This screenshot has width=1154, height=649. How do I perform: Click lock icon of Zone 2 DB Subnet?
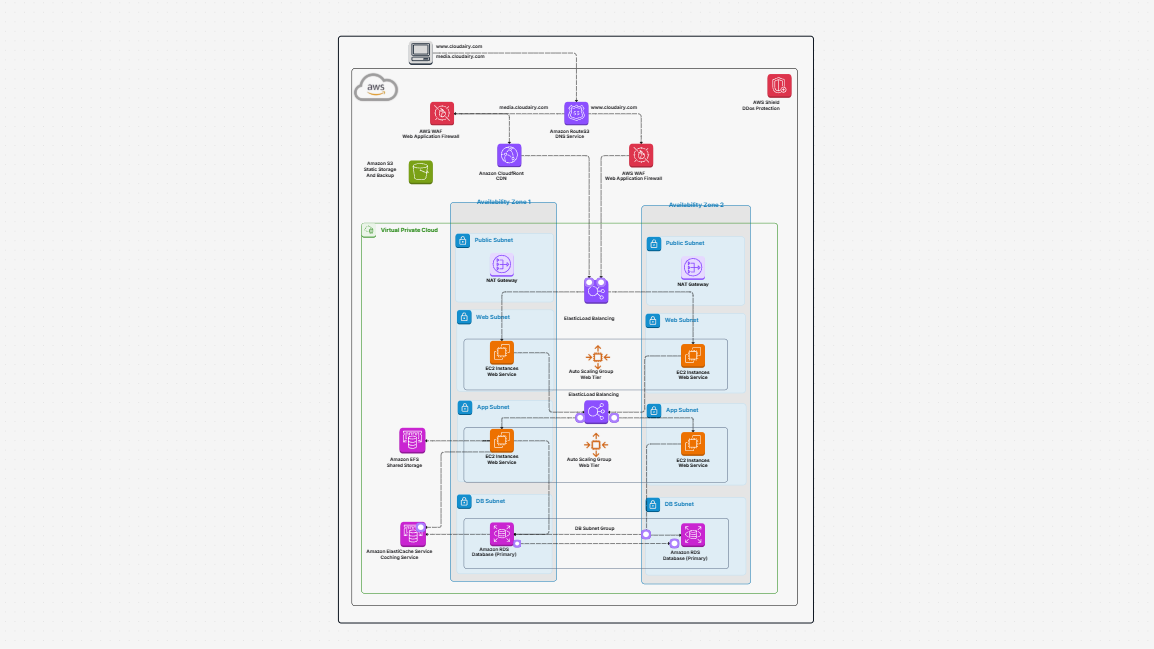[653, 505]
